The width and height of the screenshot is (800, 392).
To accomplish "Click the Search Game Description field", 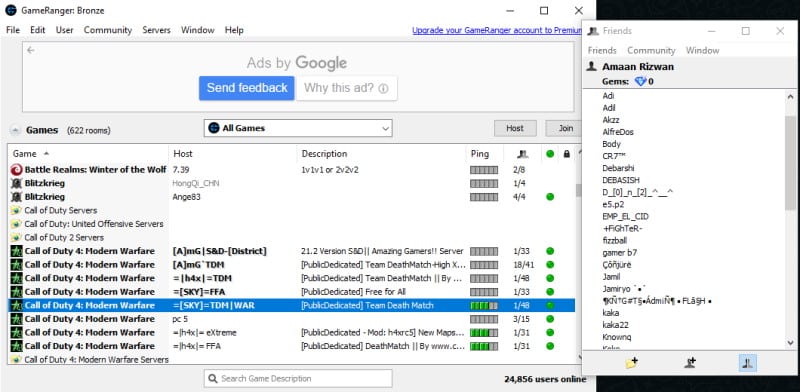I will coord(298,379).
